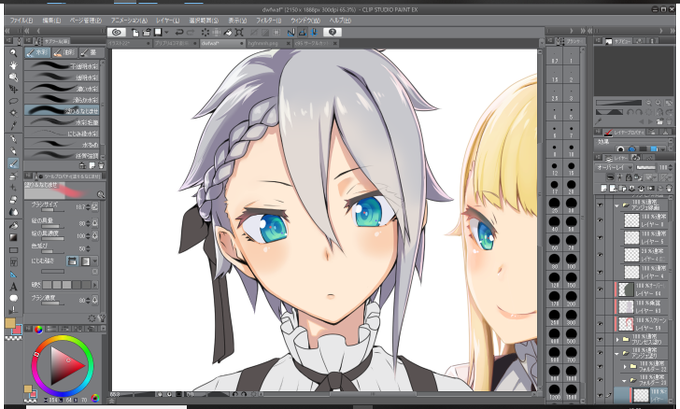Viewport: 680px width, 409px height.
Task: Select the watercolor sub tool group tab
Action: [37, 52]
